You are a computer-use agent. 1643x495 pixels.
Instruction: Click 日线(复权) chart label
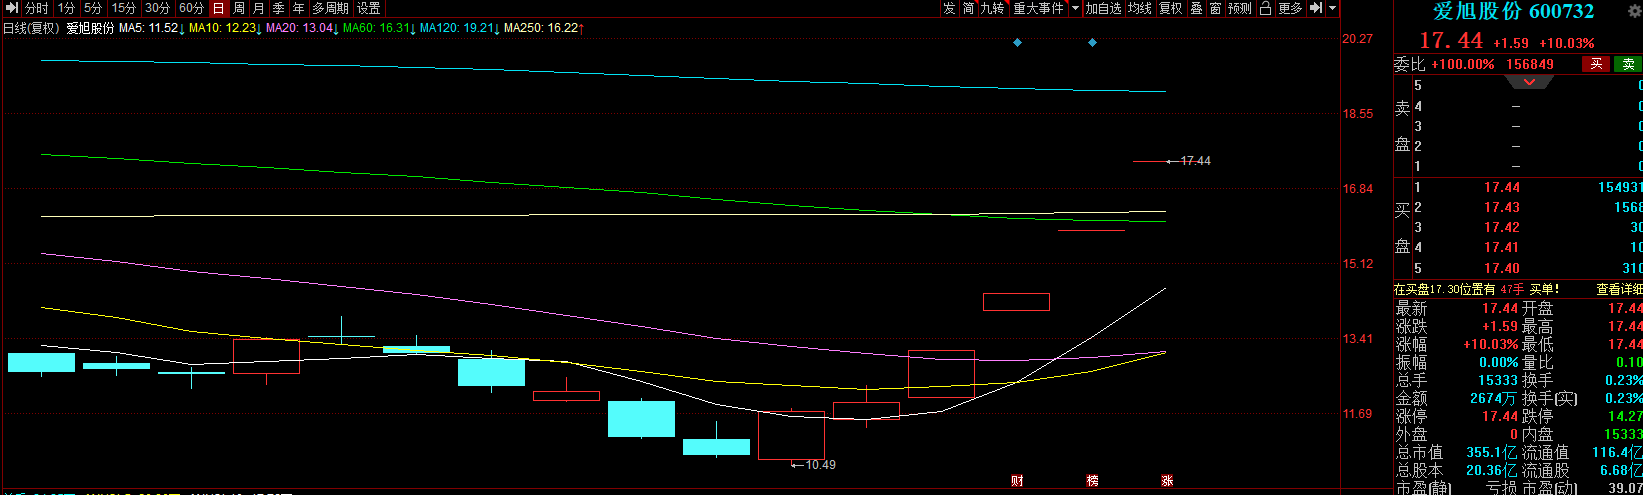pos(31,28)
